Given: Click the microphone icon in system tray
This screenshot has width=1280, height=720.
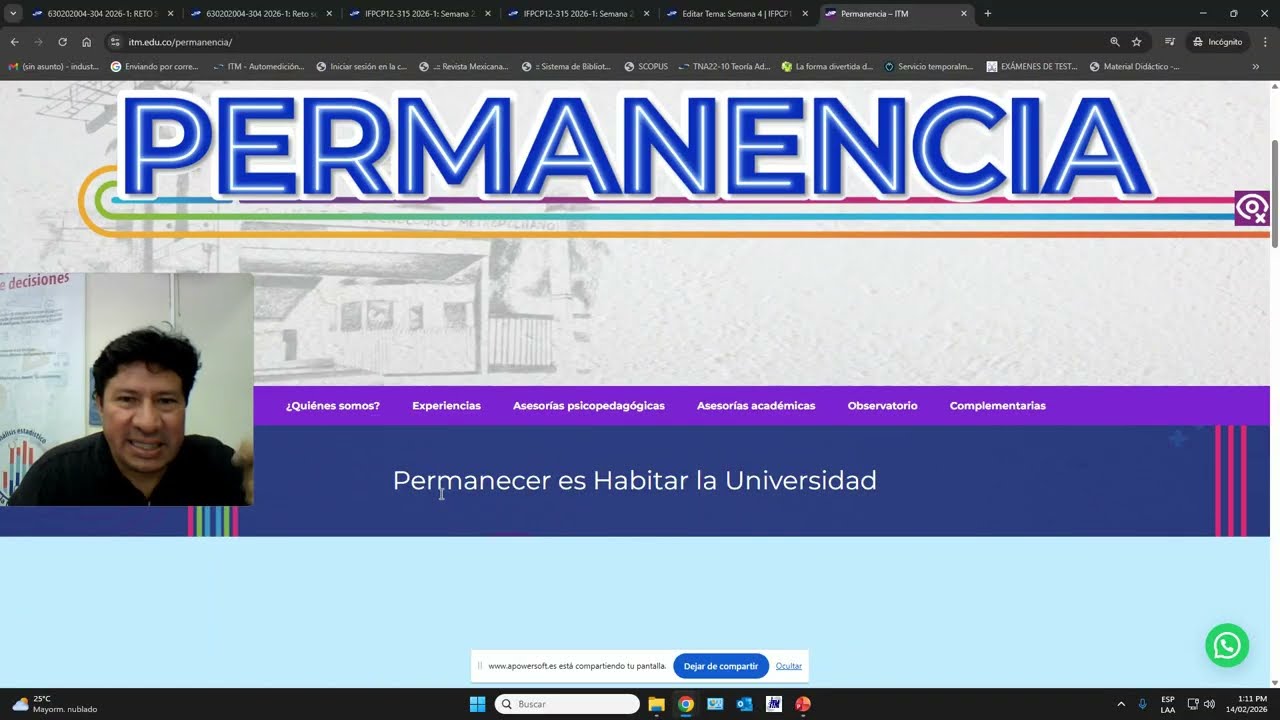Looking at the screenshot, I should coord(1142,704).
